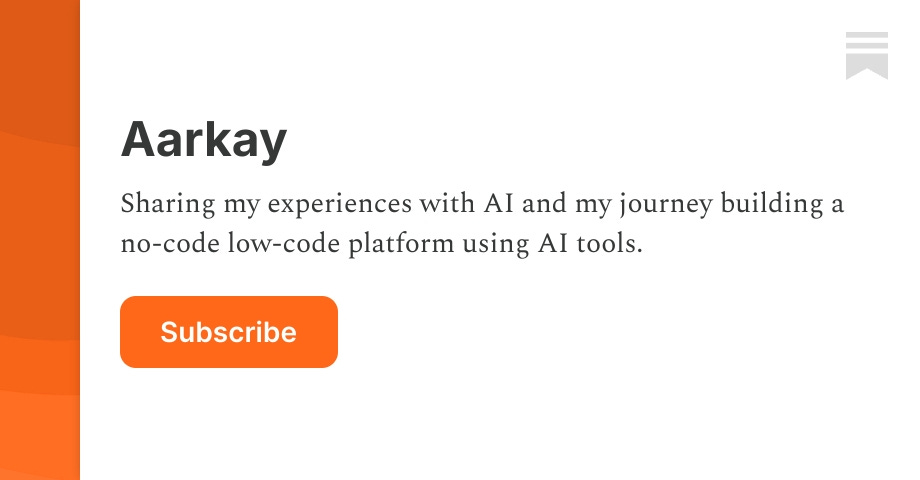This screenshot has width=920, height=480.
Task: Click the orange decorative banner strip
Action: pyautogui.click(x=40, y=240)
